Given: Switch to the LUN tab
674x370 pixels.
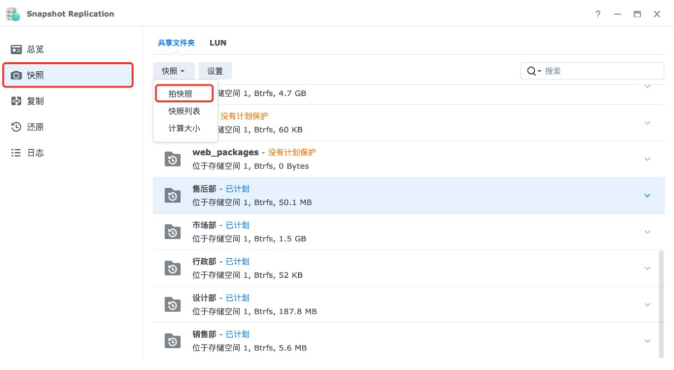Looking at the screenshot, I should tap(218, 43).
